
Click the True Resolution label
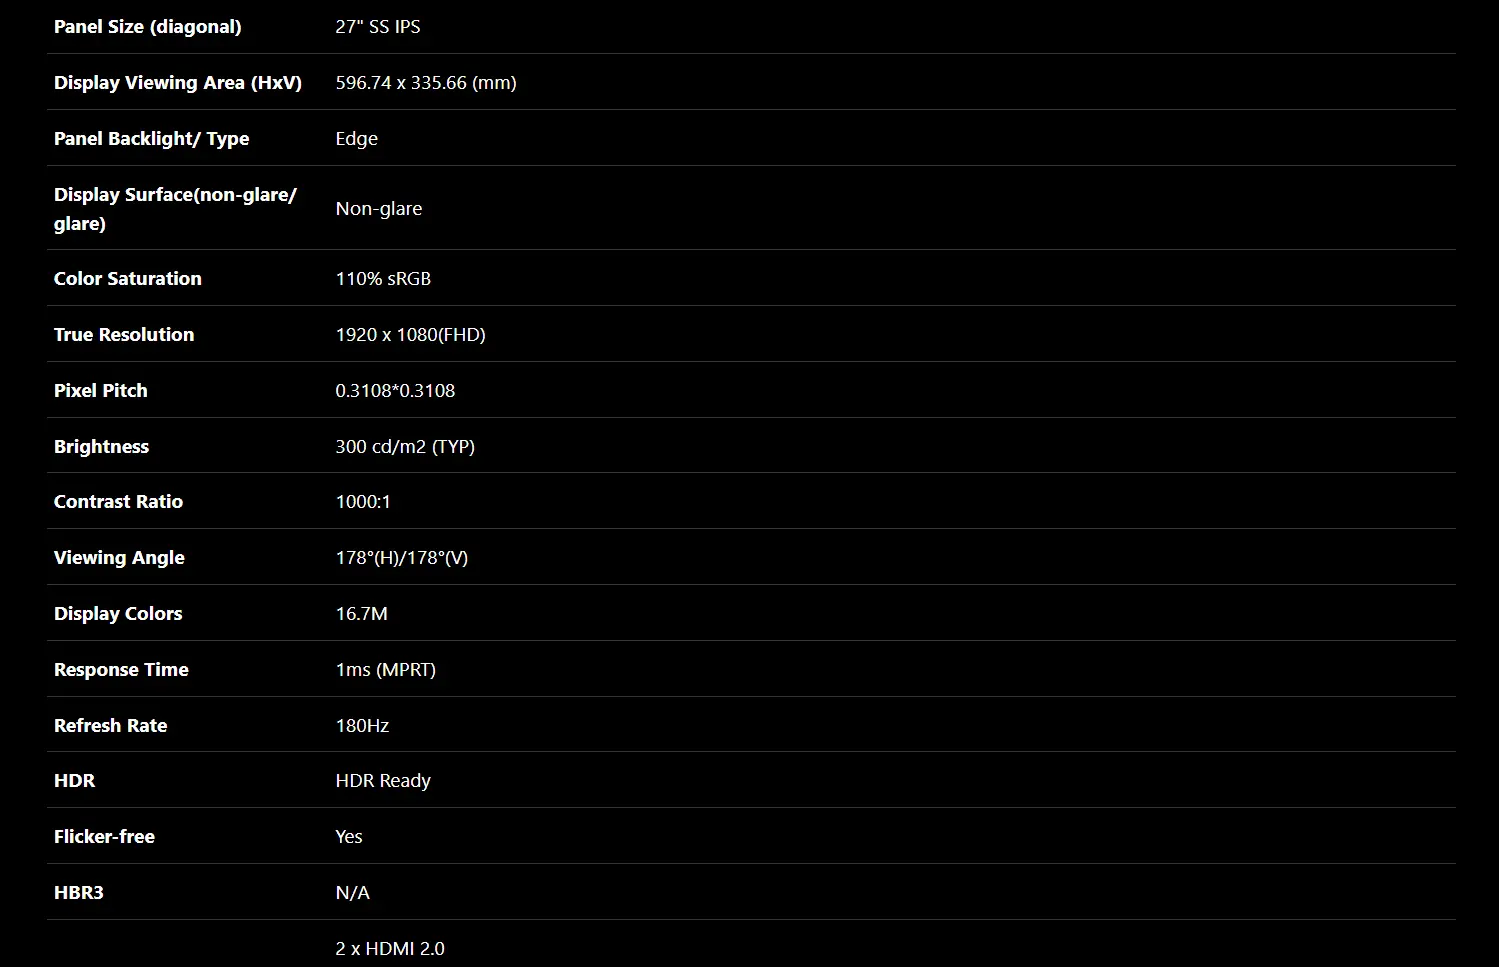tap(123, 335)
